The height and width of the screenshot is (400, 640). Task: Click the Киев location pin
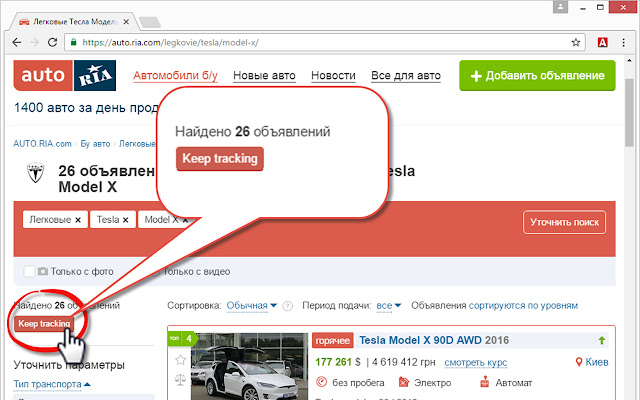(x=578, y=362)
